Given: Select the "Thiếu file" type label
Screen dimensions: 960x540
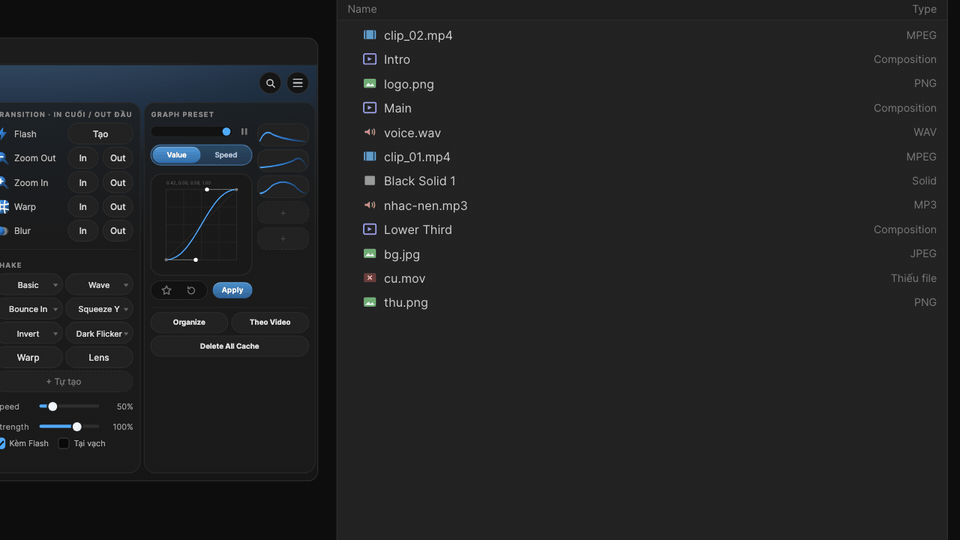Looking at the screenshot, I should click(x=913, y=278).
